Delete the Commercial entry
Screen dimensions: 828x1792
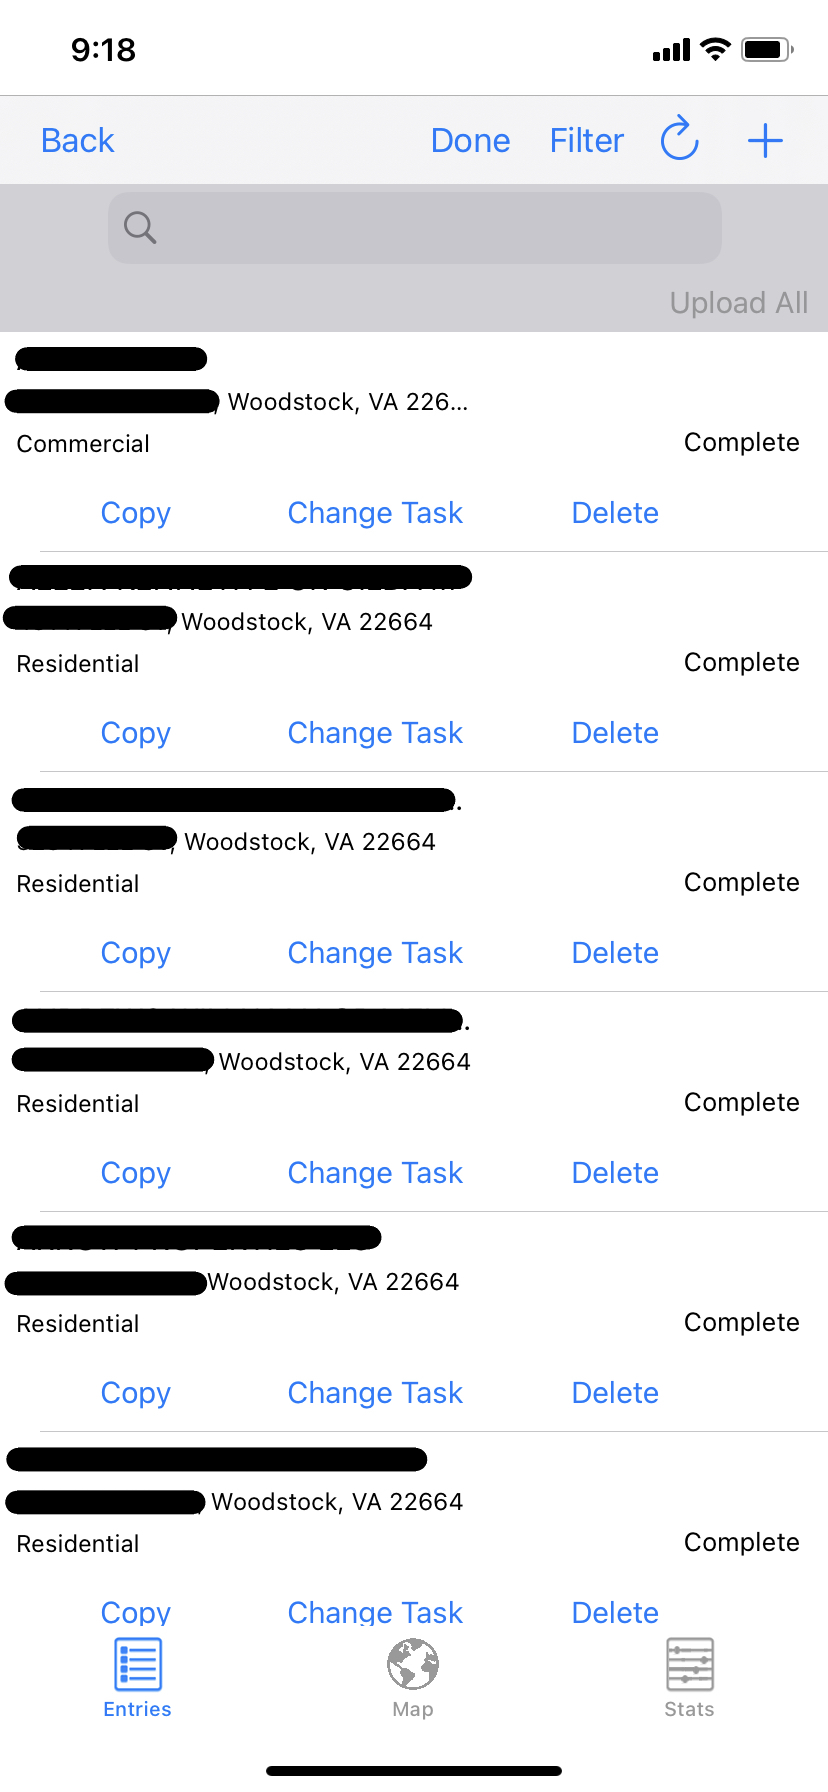614,512
